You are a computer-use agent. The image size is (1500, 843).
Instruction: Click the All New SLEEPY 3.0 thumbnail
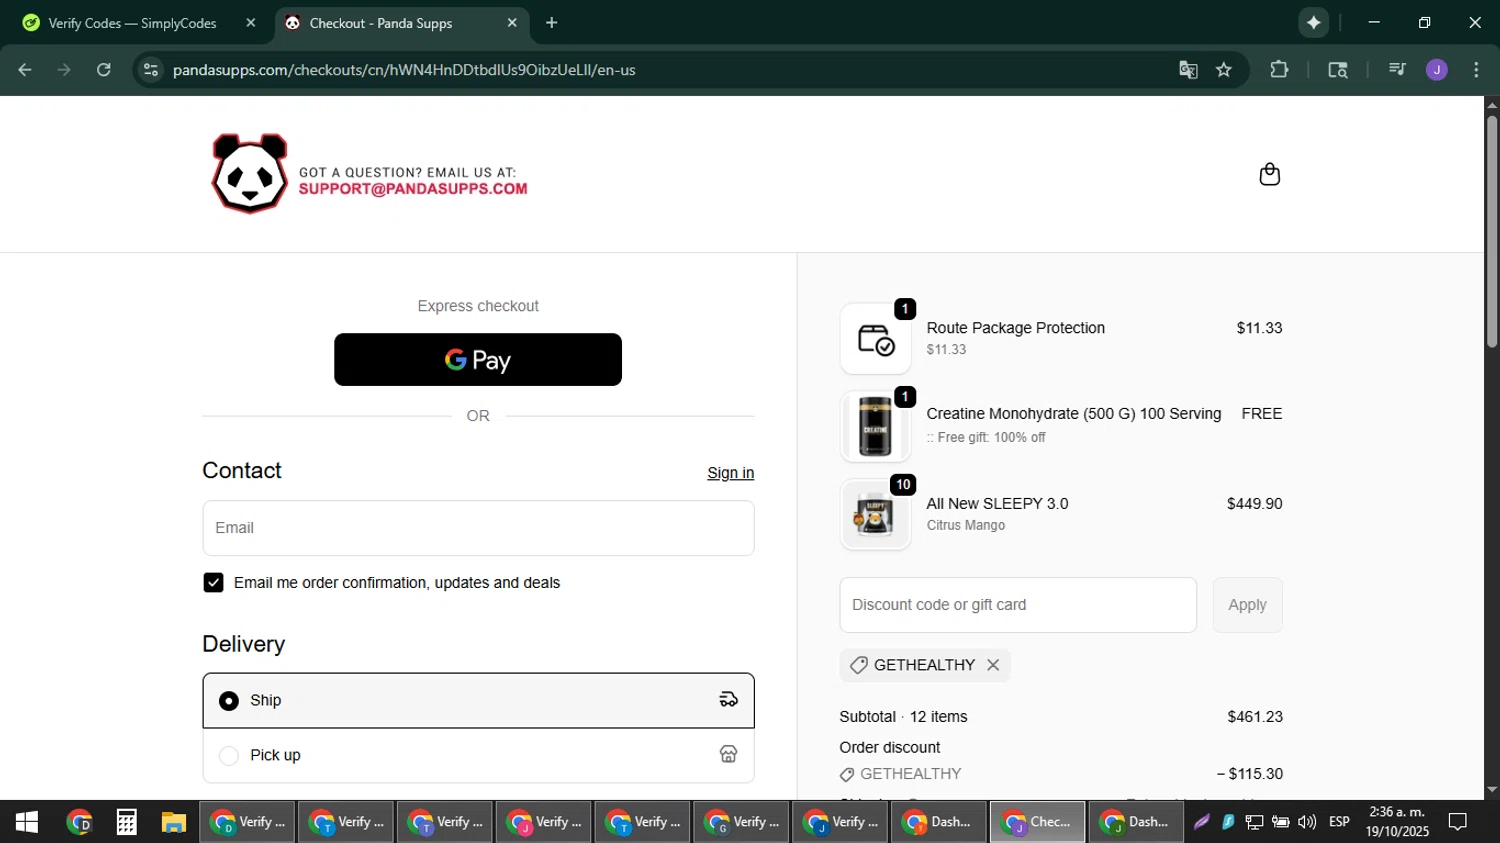tap(875, 515)
